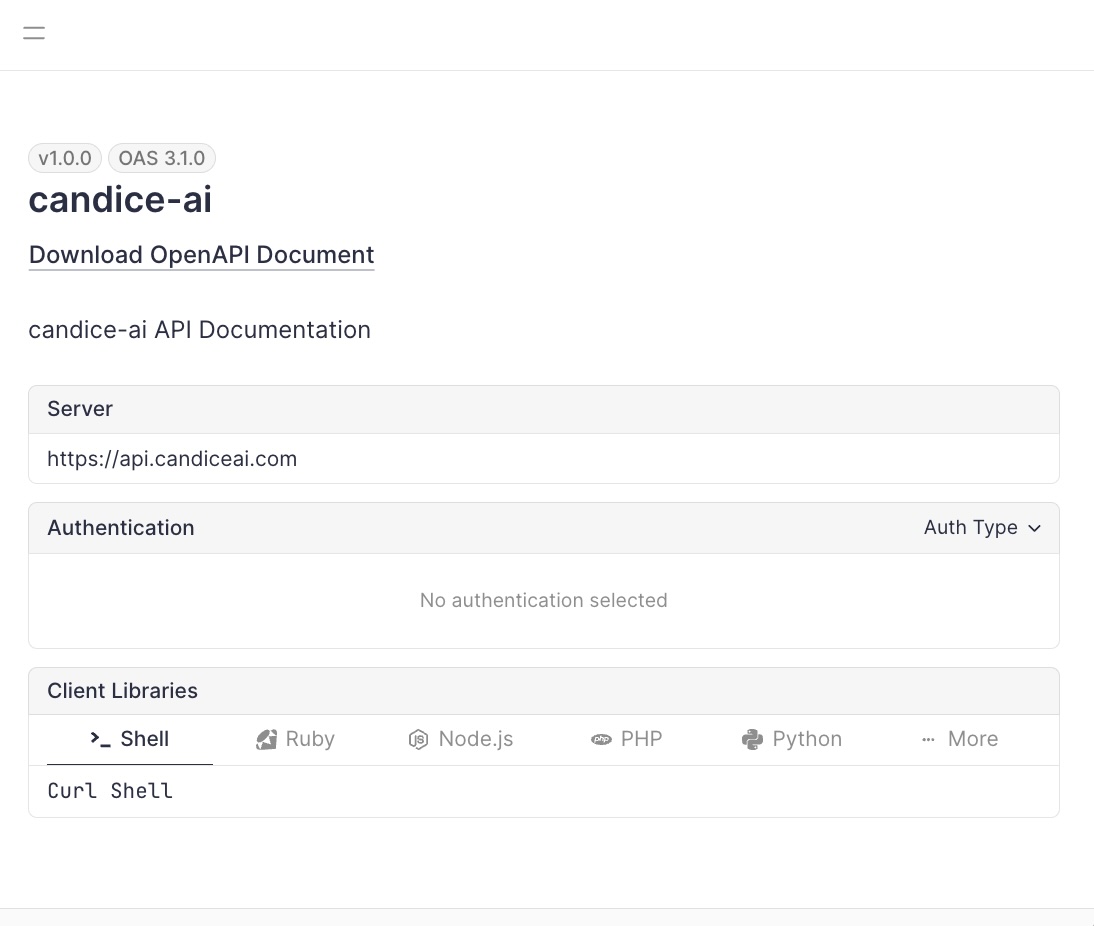Click the Ruby gem icon
Screen dimensions: 1094x926
pyautogui.click(x=266, y=739)
